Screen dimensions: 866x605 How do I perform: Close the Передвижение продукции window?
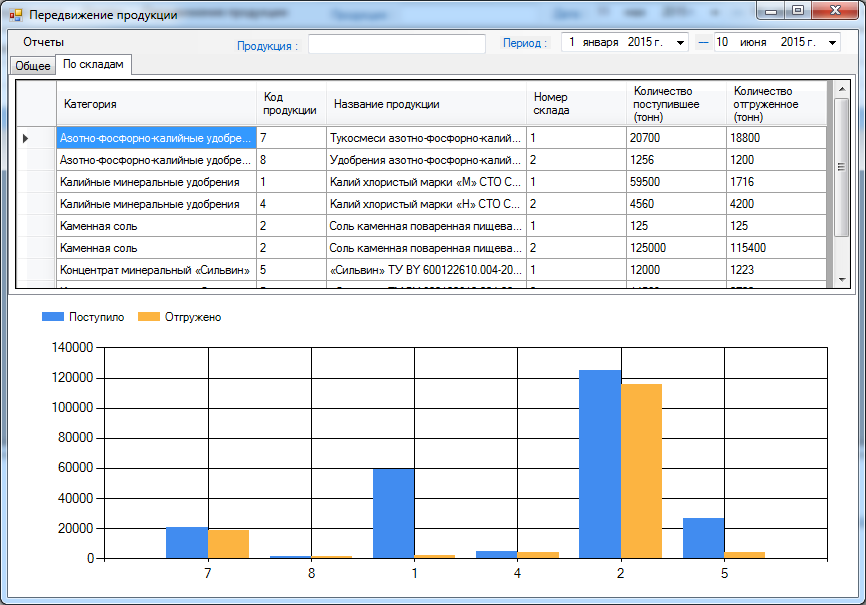[x=835, y=11]
